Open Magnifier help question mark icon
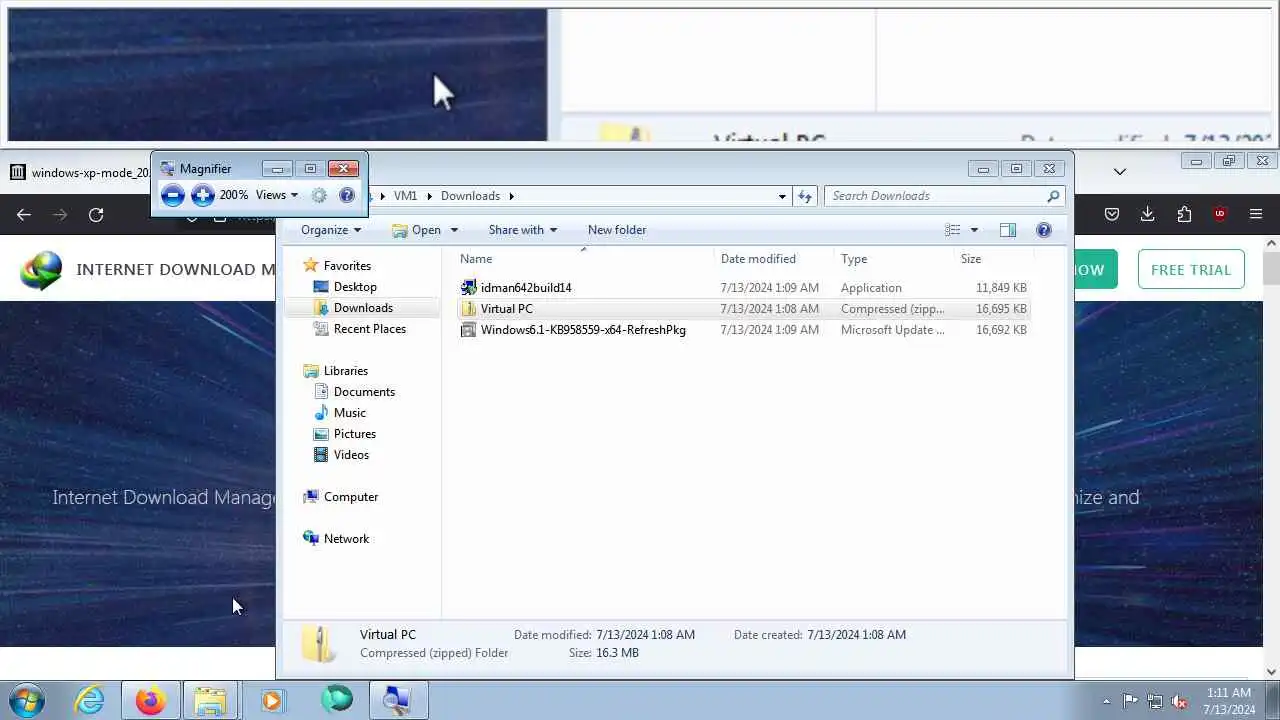Image resolution: width=1280 pixels, height=720 pixels. [347, 196]
